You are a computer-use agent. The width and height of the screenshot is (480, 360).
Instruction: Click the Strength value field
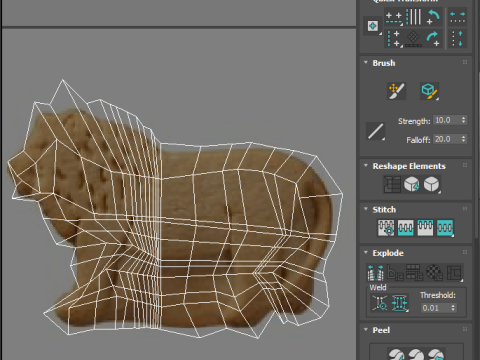pyautogui.click(x=446, y=120)
